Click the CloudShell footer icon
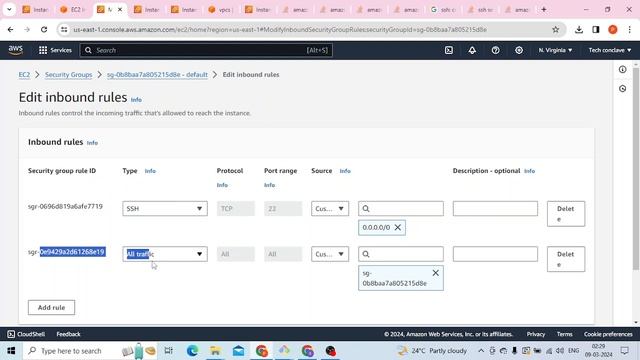 coord(11,334)
